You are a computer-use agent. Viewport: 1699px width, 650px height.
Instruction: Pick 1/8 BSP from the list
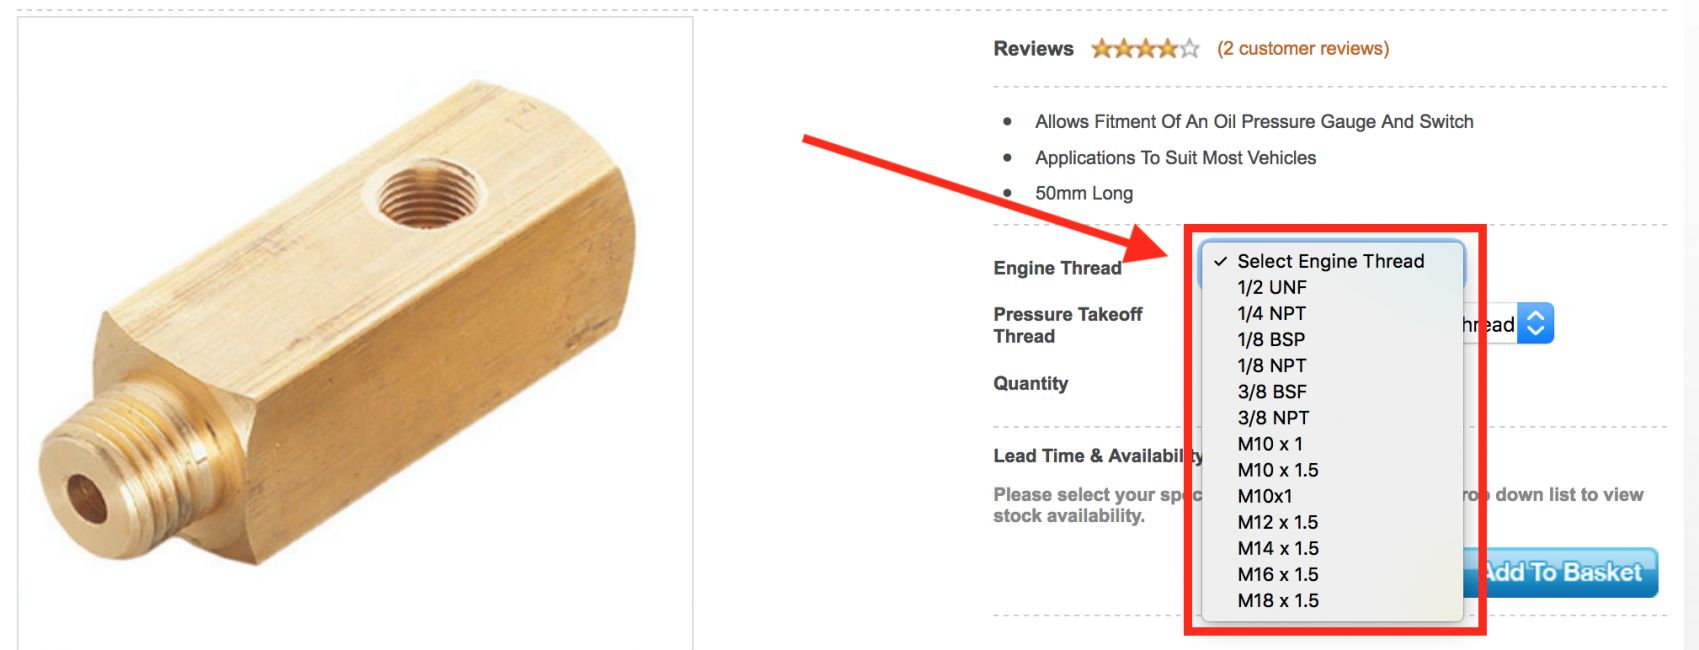(x=1331, y=339)
